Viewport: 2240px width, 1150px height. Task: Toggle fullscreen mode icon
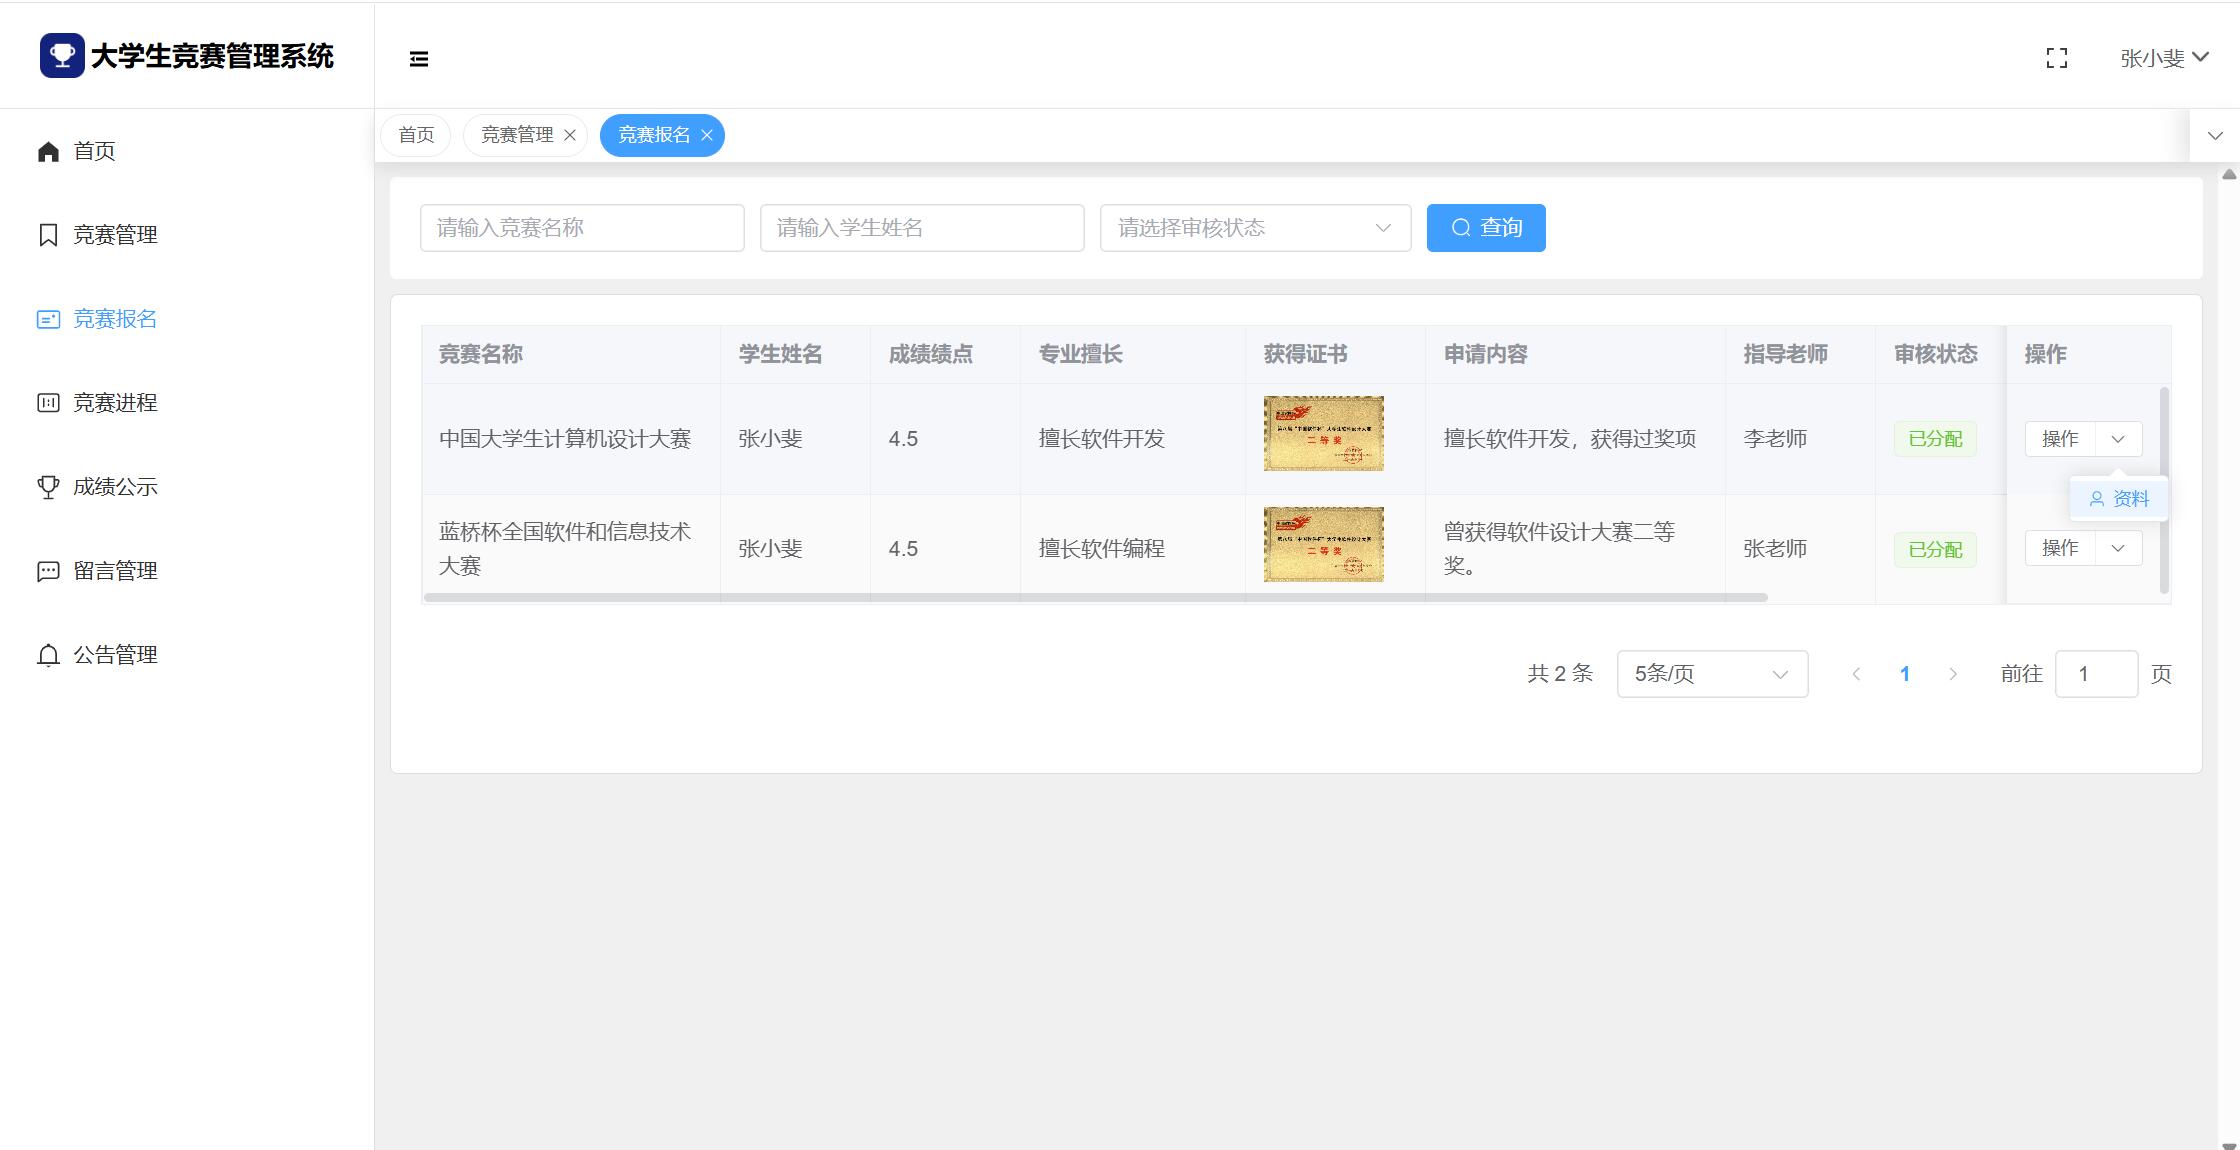[2056, 59]
